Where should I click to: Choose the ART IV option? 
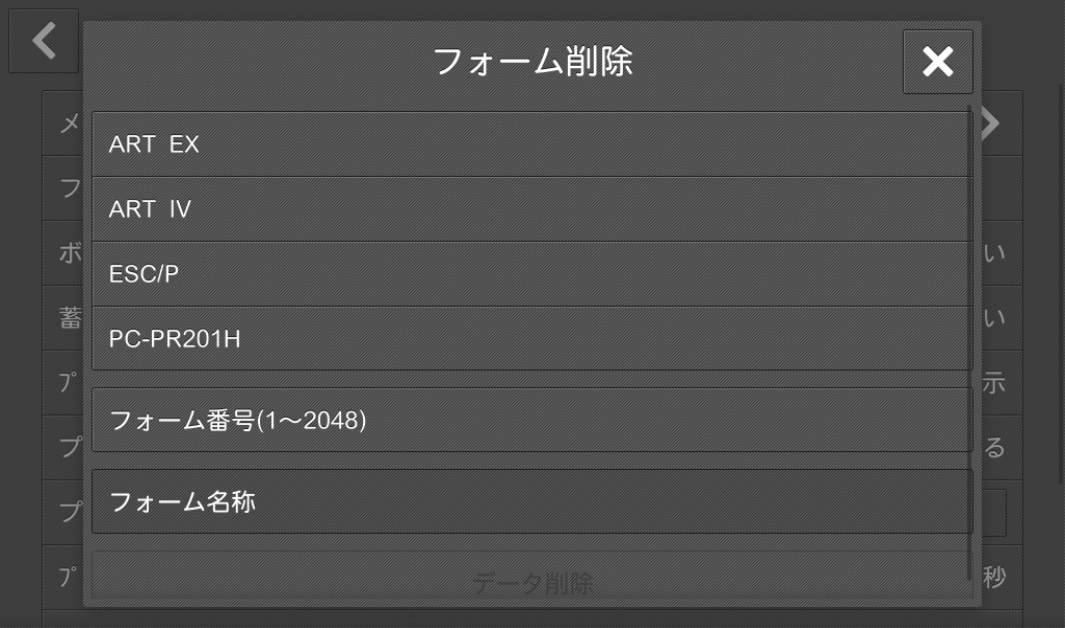(x=532, y=209)
